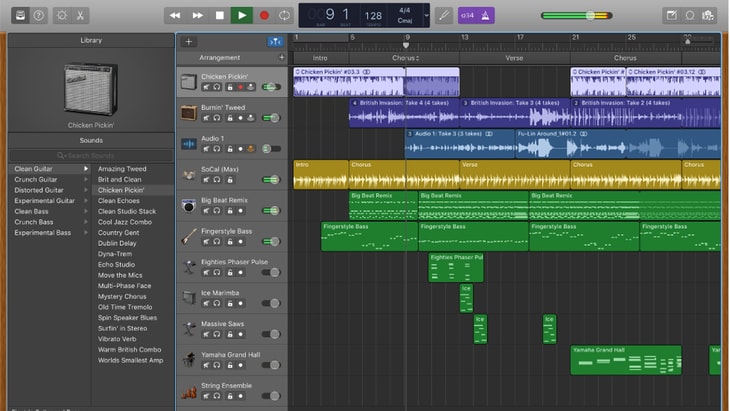This screenshot has width=730, height=411.
Task: Choose the Worlds Smallest Amp sound
Action: coord(130,360)
